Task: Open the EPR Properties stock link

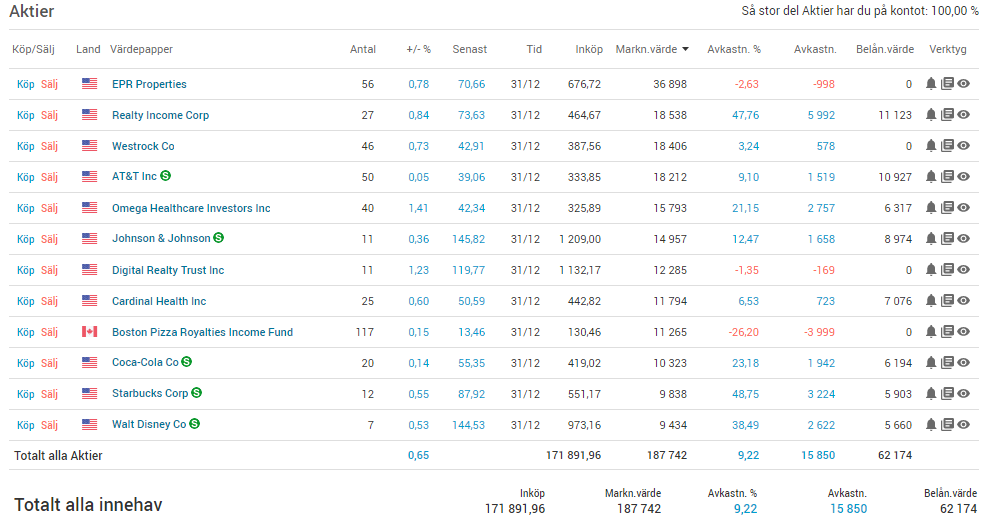Action: 149,84
